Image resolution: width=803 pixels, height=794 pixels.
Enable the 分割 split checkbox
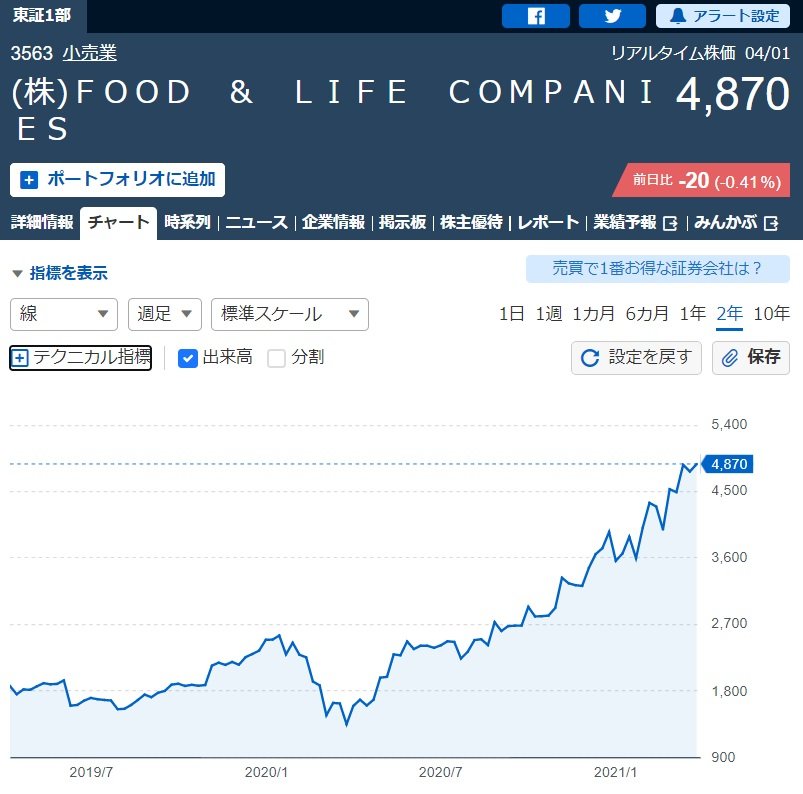coord(277,358)
